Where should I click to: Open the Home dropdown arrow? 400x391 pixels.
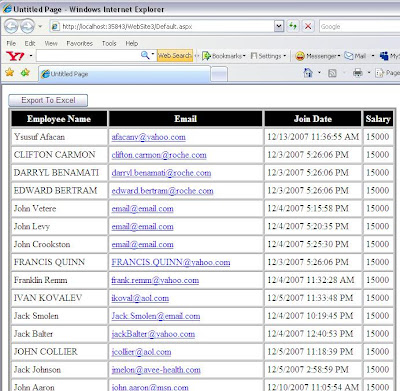point(319,73)
